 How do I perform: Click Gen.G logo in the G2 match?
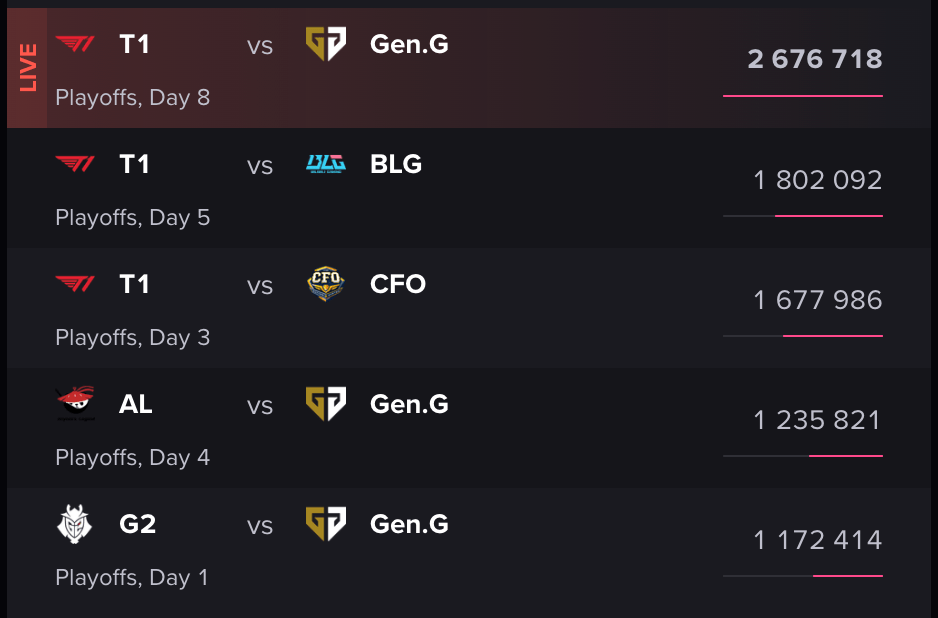tap(326, 524)
